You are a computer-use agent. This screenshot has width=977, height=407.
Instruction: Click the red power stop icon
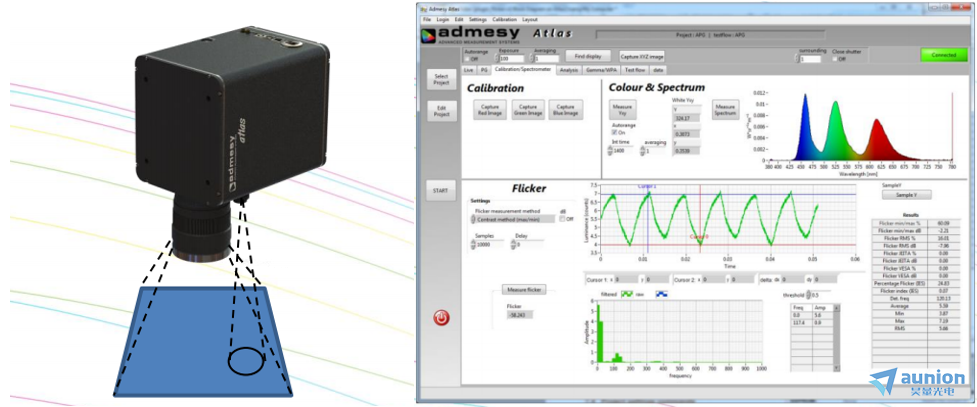pyautogui.click(x=441, y=318)
